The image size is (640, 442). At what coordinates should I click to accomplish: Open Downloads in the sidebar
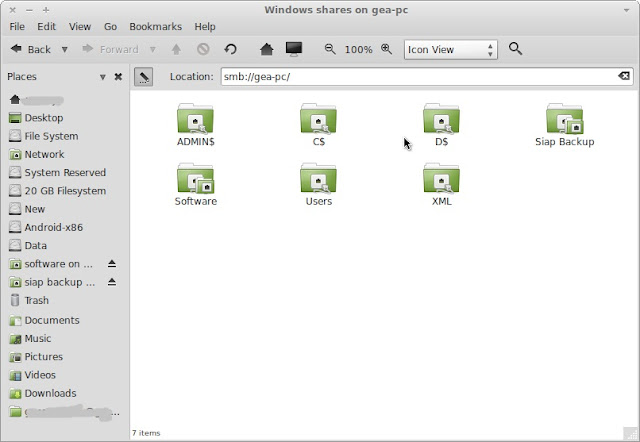(x=42, y=393)
